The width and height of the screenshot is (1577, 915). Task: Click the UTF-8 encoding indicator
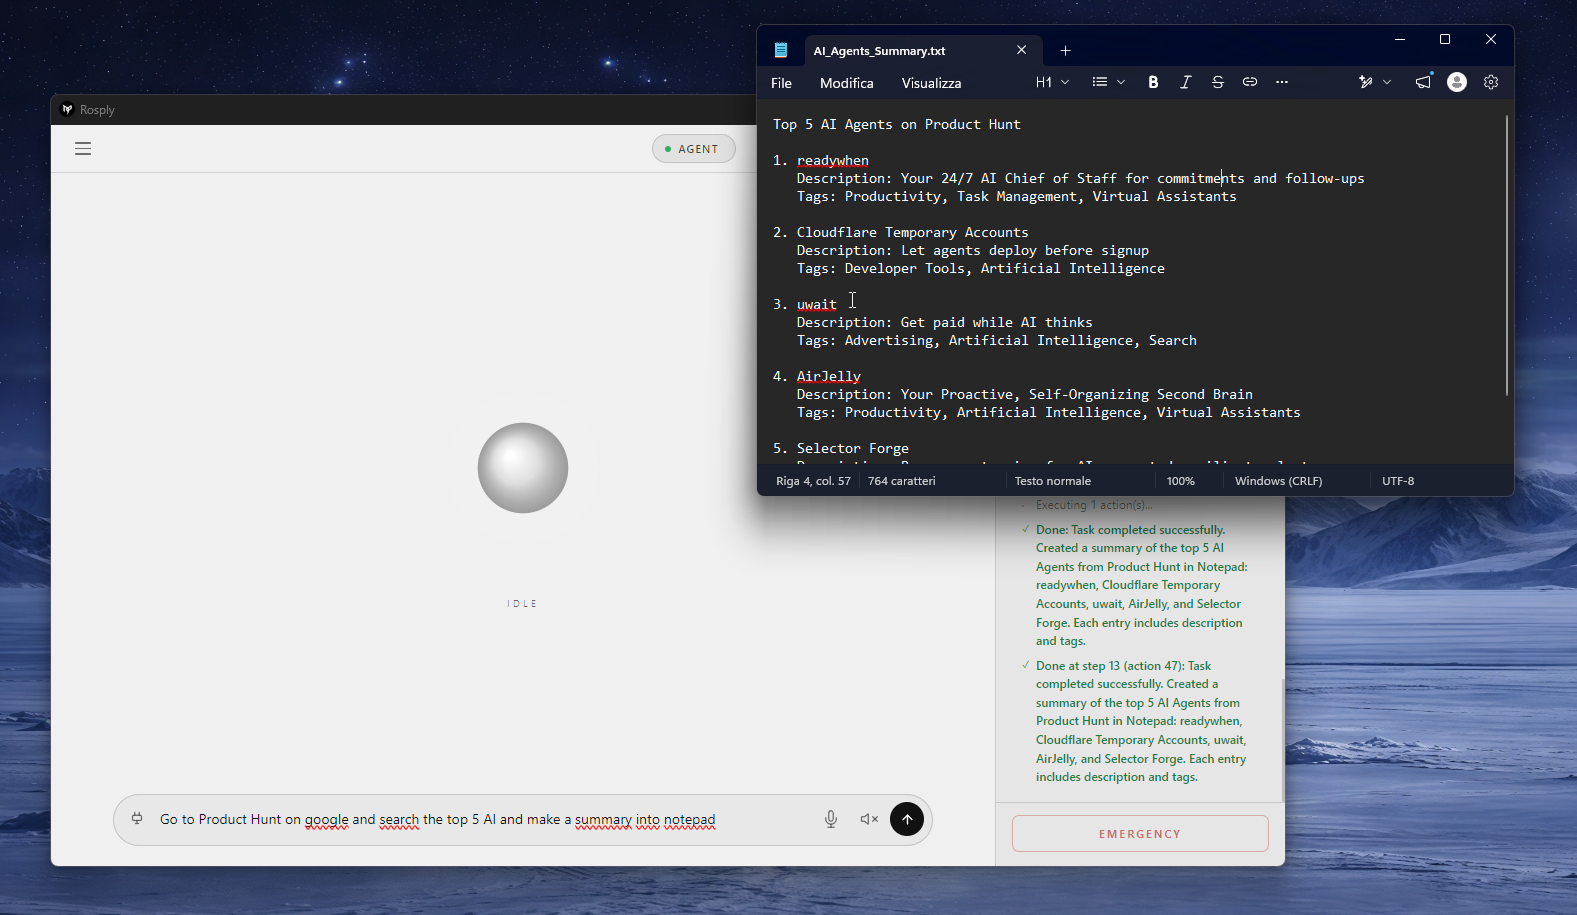pos(1398,481)
